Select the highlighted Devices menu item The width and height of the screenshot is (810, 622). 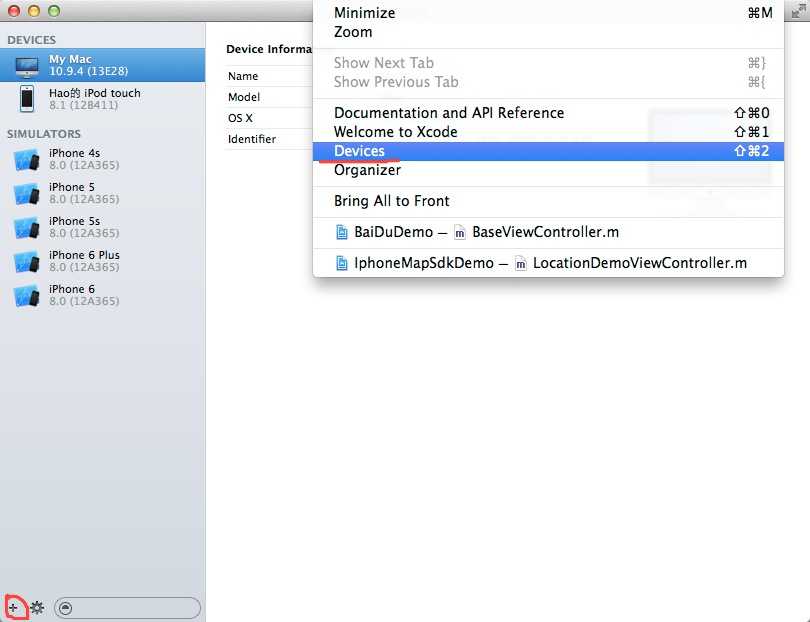pyautogui.click(x=548, y=151)
